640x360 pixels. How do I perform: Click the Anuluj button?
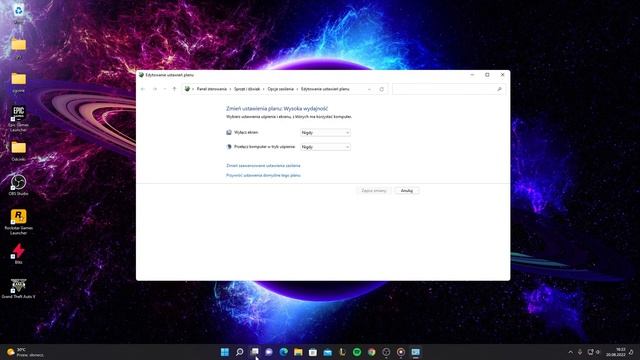[407, 191]
